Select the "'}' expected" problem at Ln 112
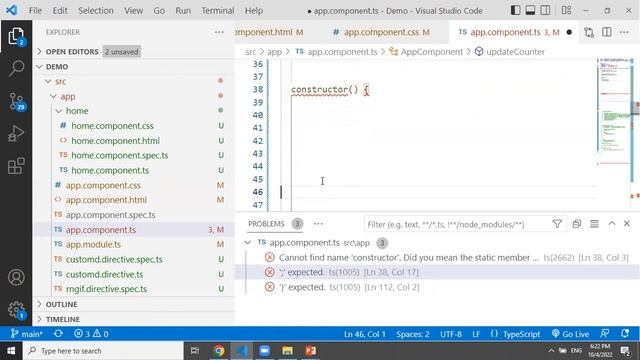The image size is (640, 360). [437, 287]
